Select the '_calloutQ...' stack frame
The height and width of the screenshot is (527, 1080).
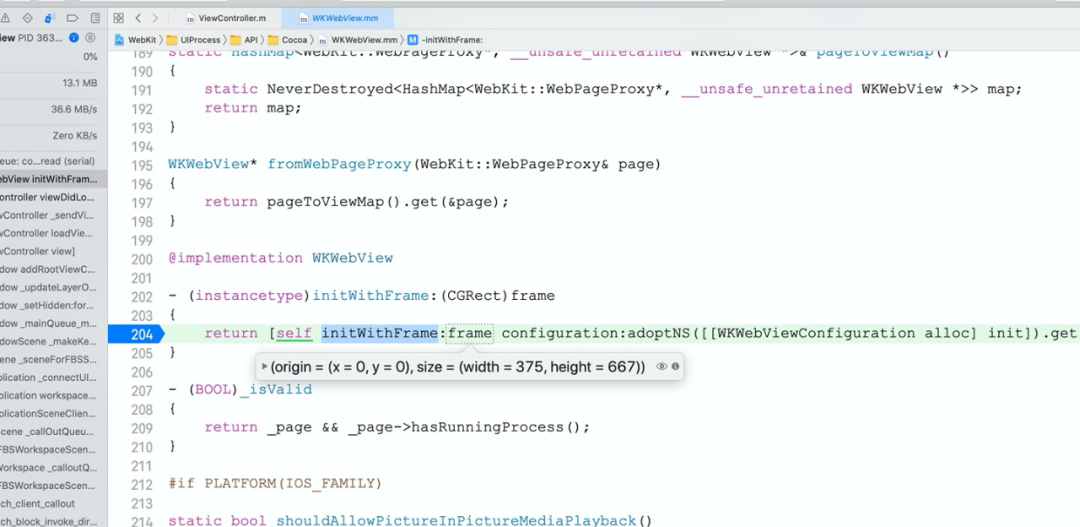click(53, 468)
